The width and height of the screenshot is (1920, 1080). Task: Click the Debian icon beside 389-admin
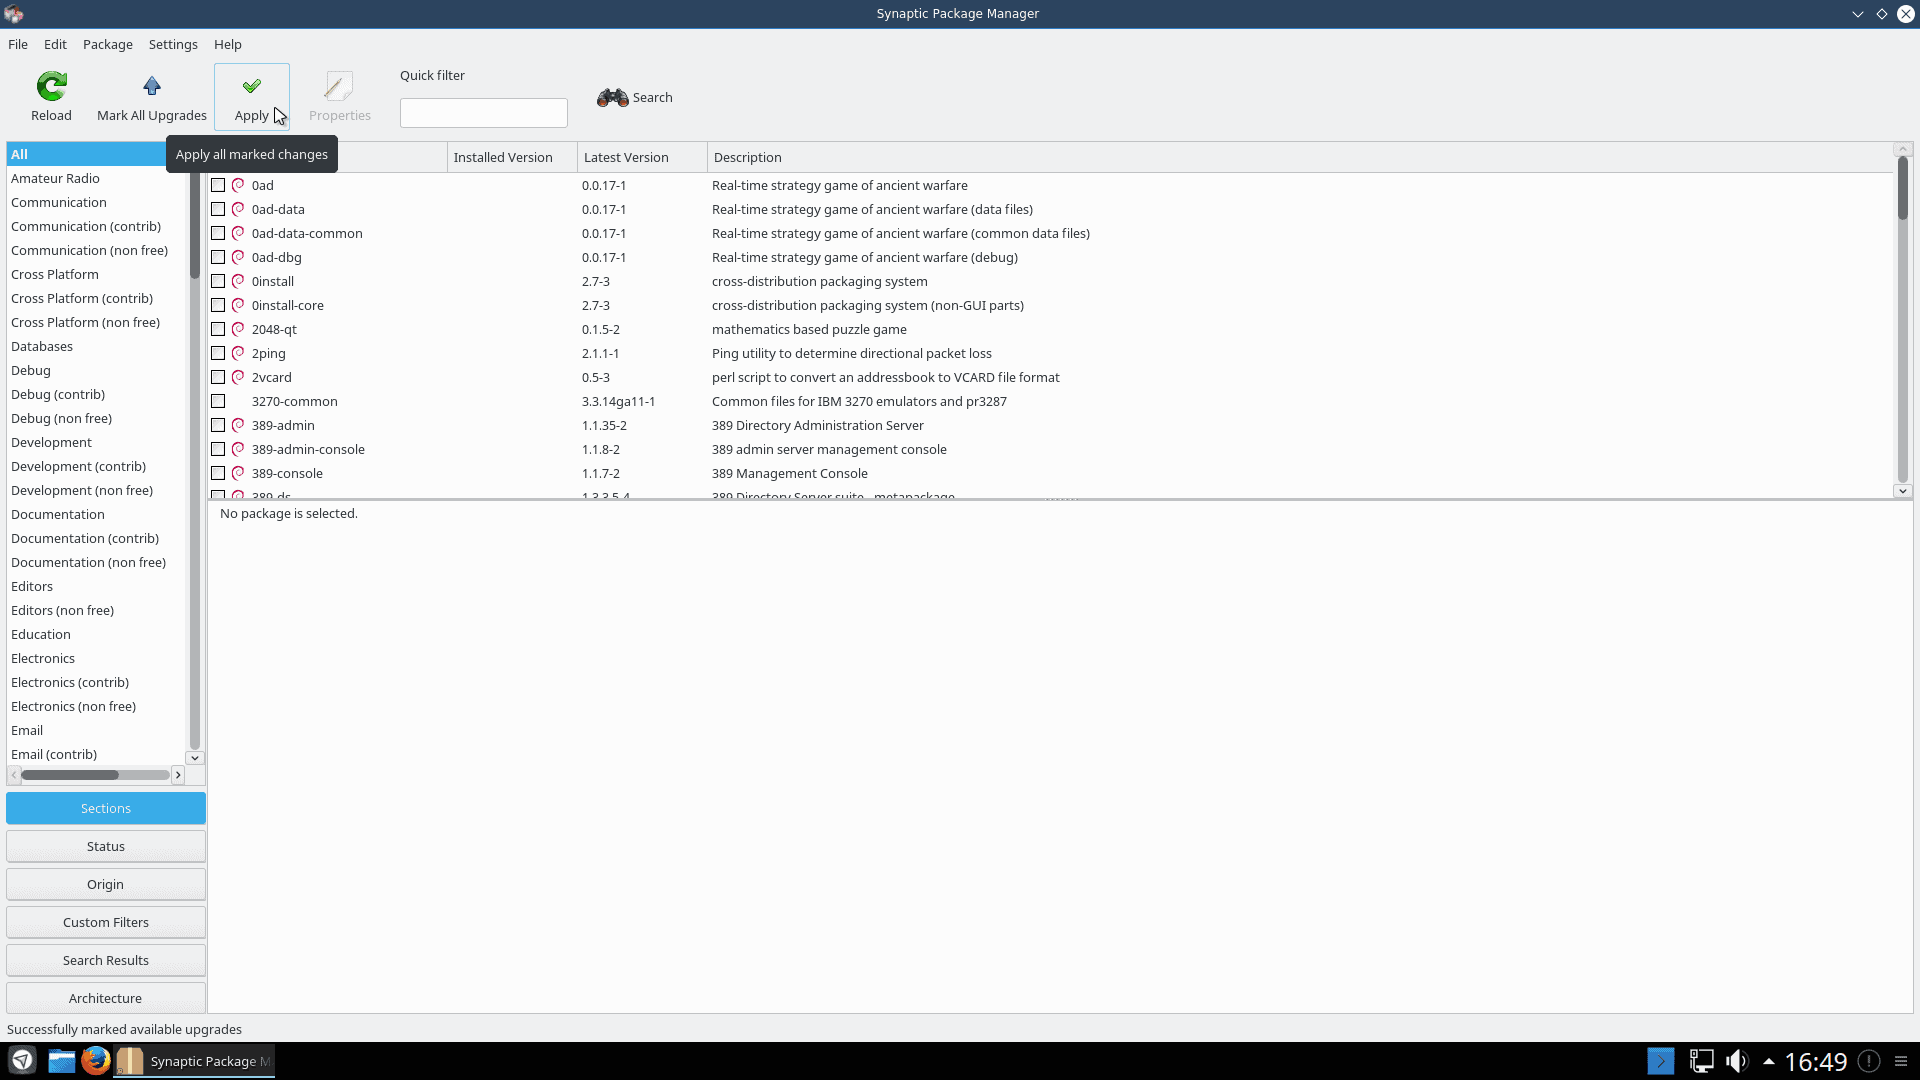coord(238,425)
